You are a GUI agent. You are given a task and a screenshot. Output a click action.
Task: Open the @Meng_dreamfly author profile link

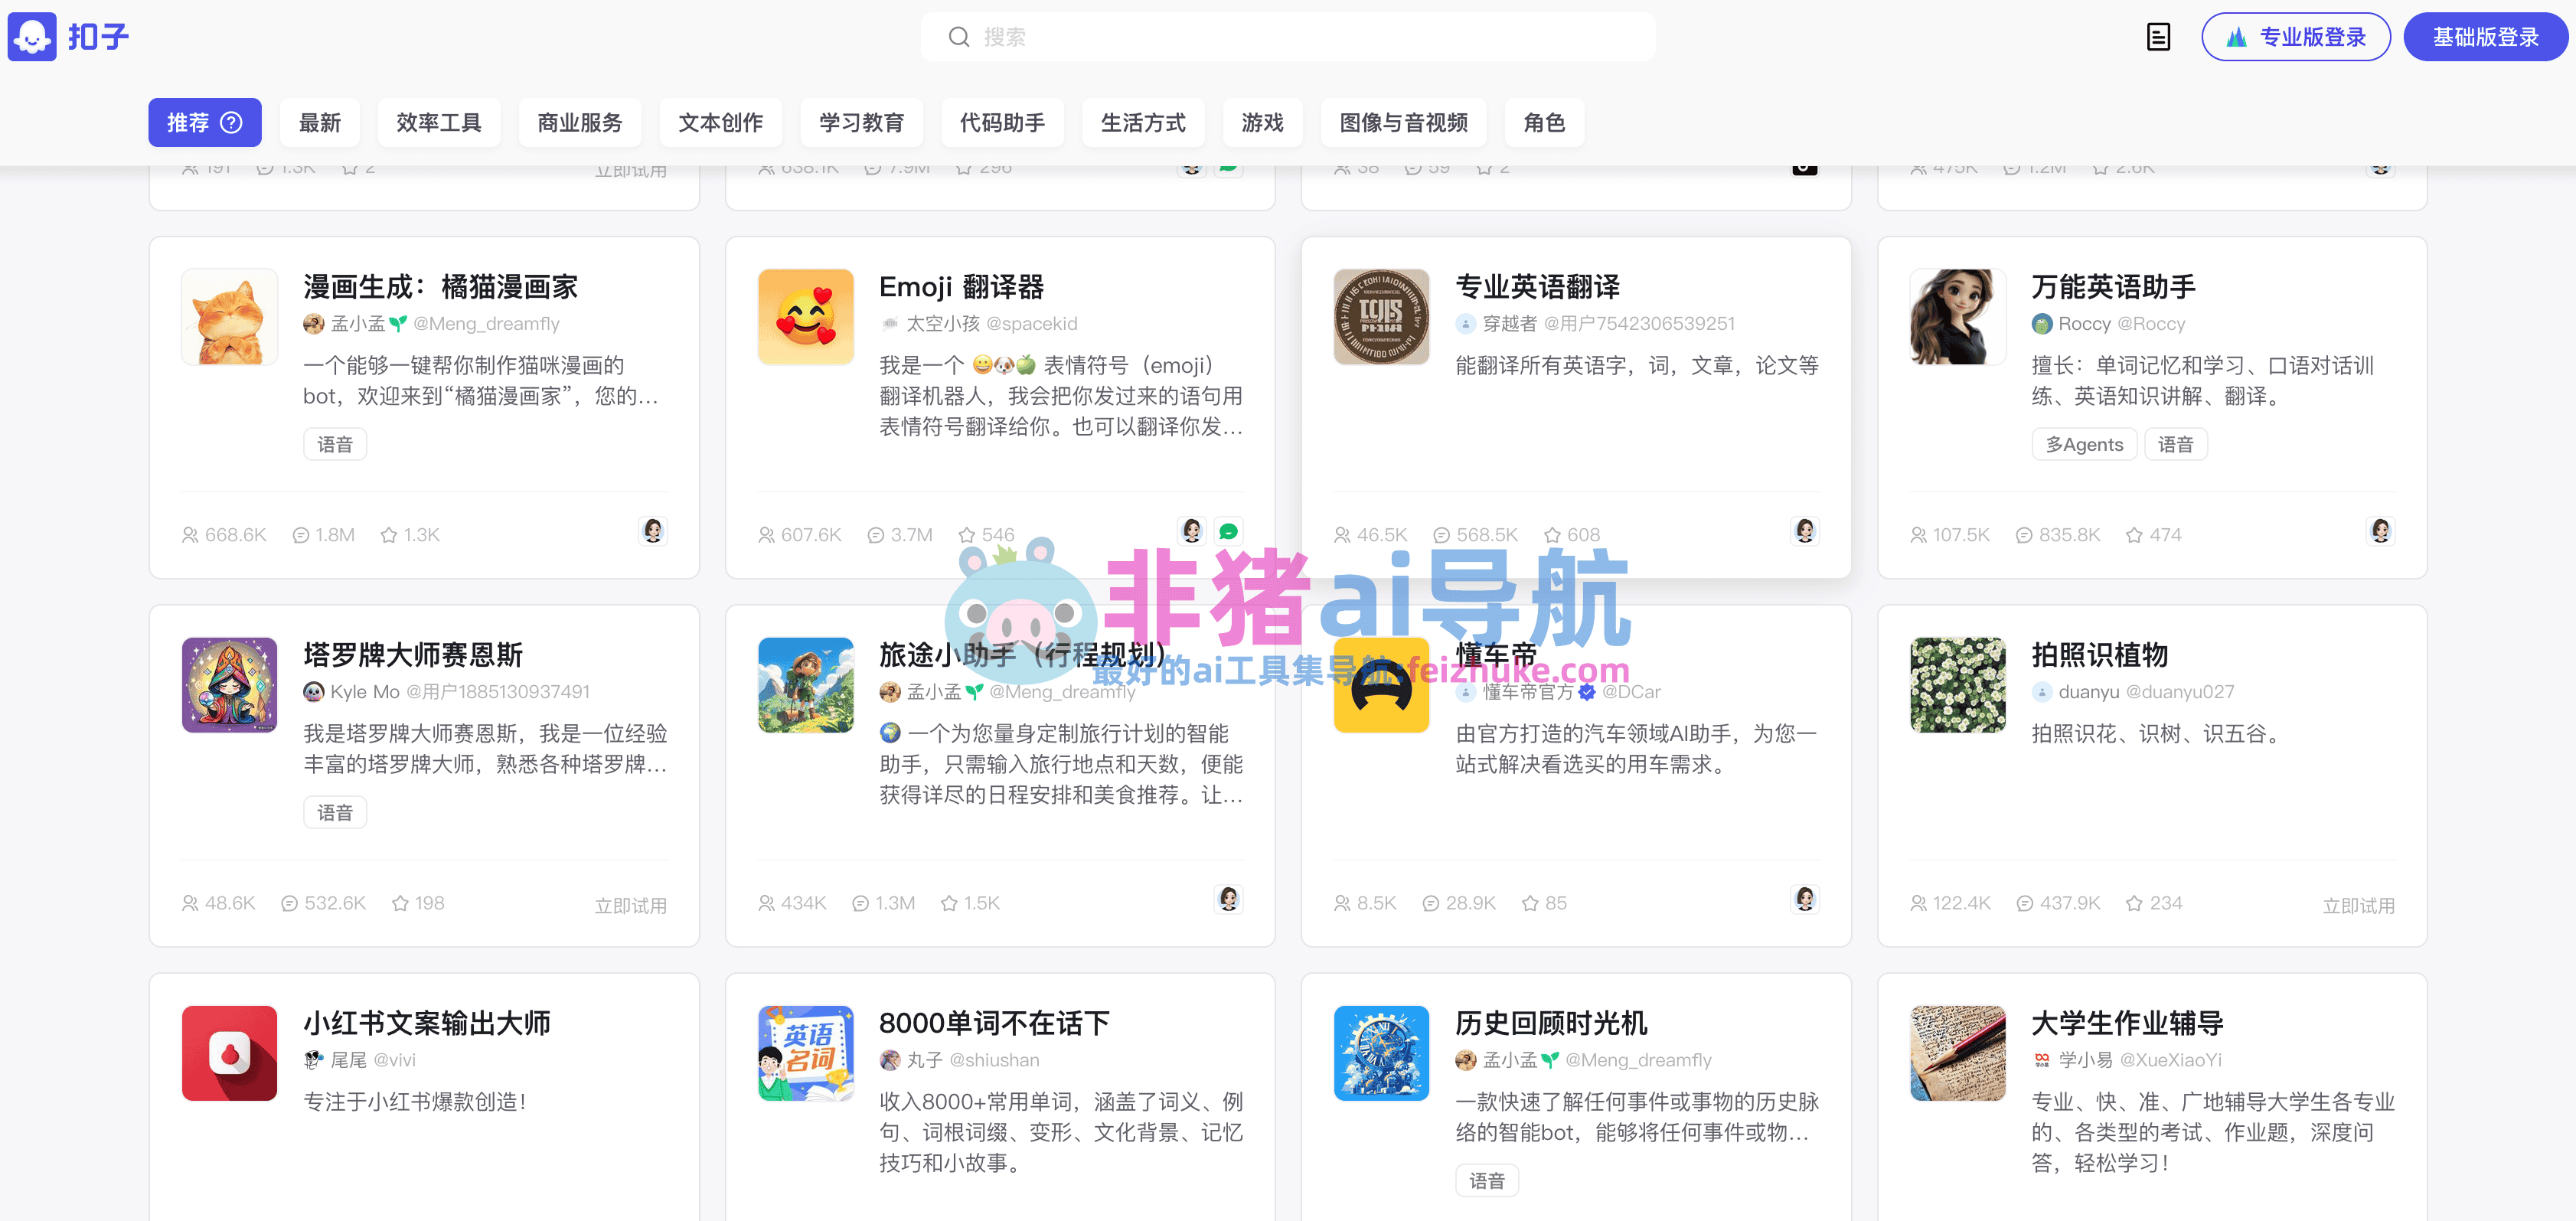[489, 323]
